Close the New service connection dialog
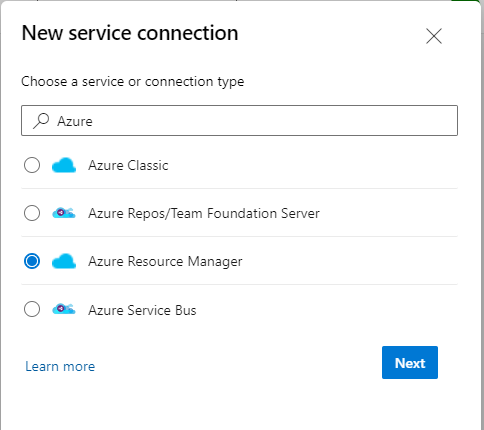The width and height of the screenshot is (484, 430). tap(434, 36)
